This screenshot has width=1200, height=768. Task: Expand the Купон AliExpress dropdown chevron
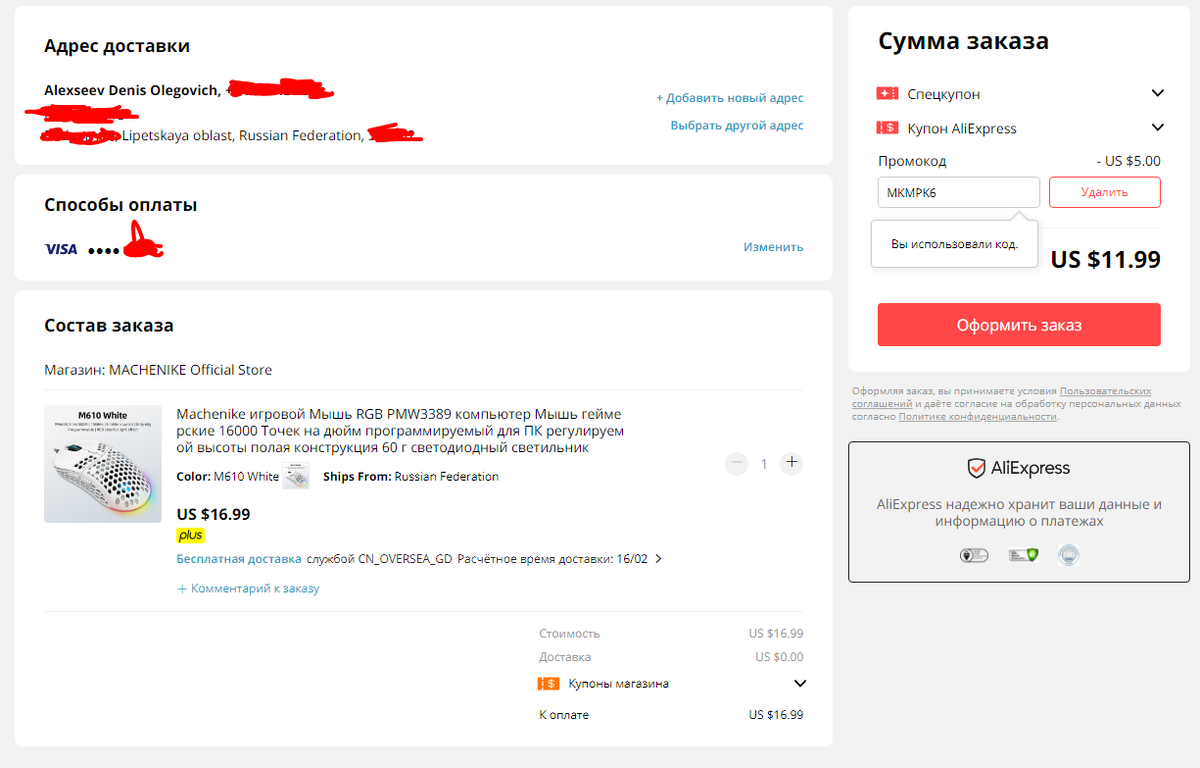tap(1158, 128)
